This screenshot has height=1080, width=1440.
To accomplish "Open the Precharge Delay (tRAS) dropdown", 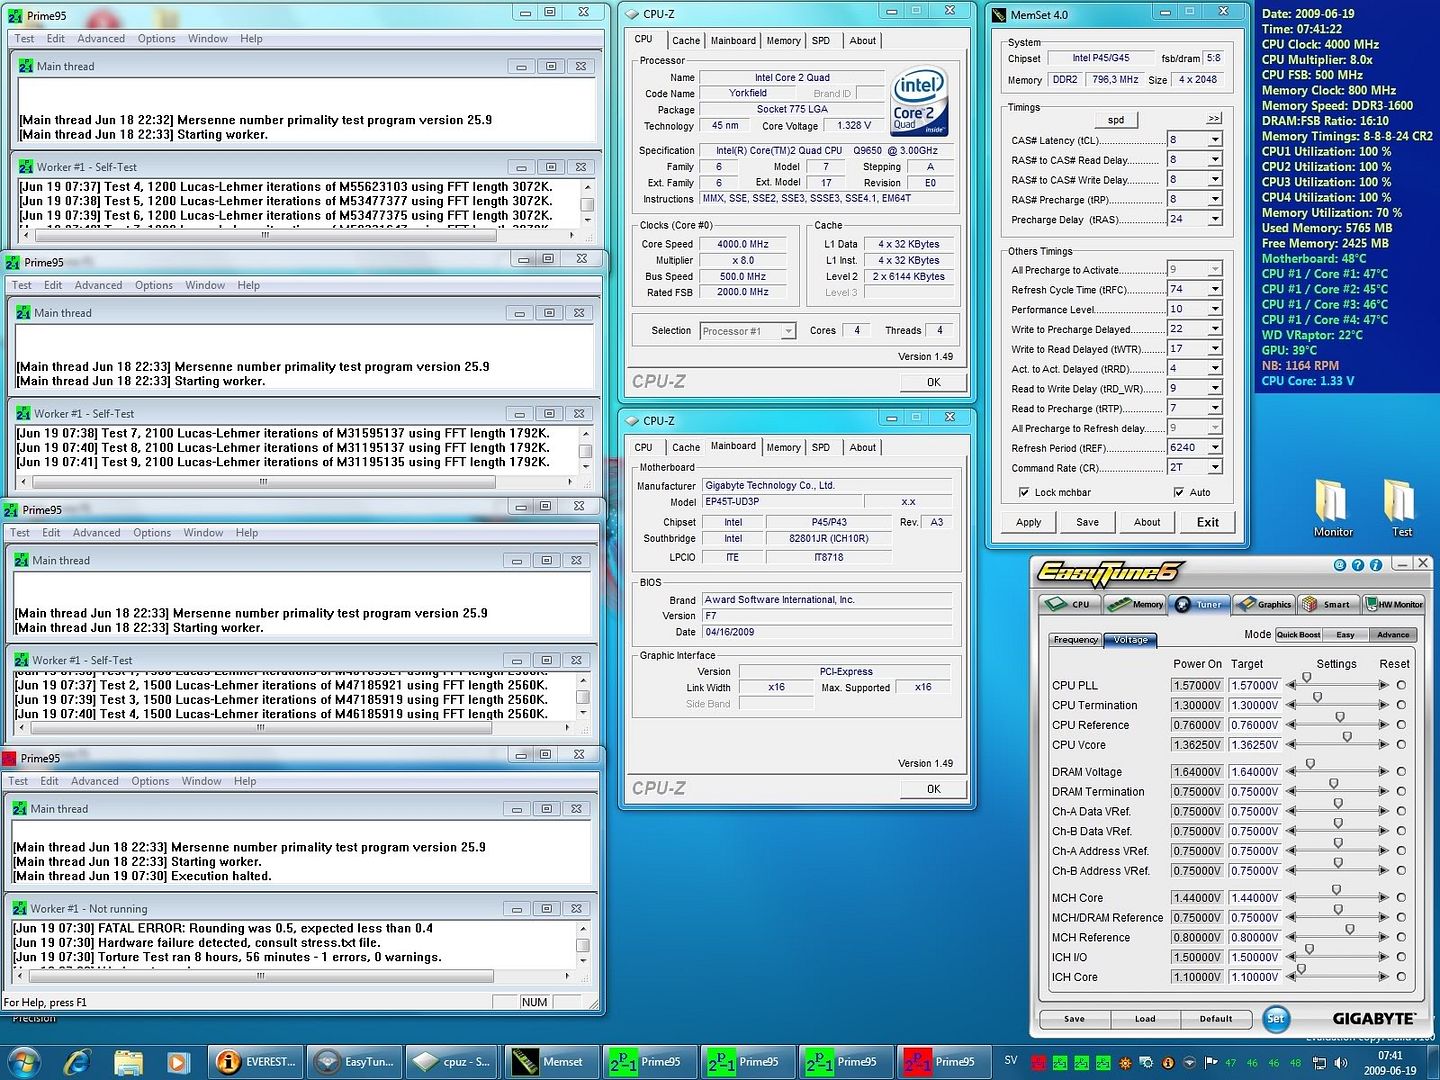I will [1215, 219].
